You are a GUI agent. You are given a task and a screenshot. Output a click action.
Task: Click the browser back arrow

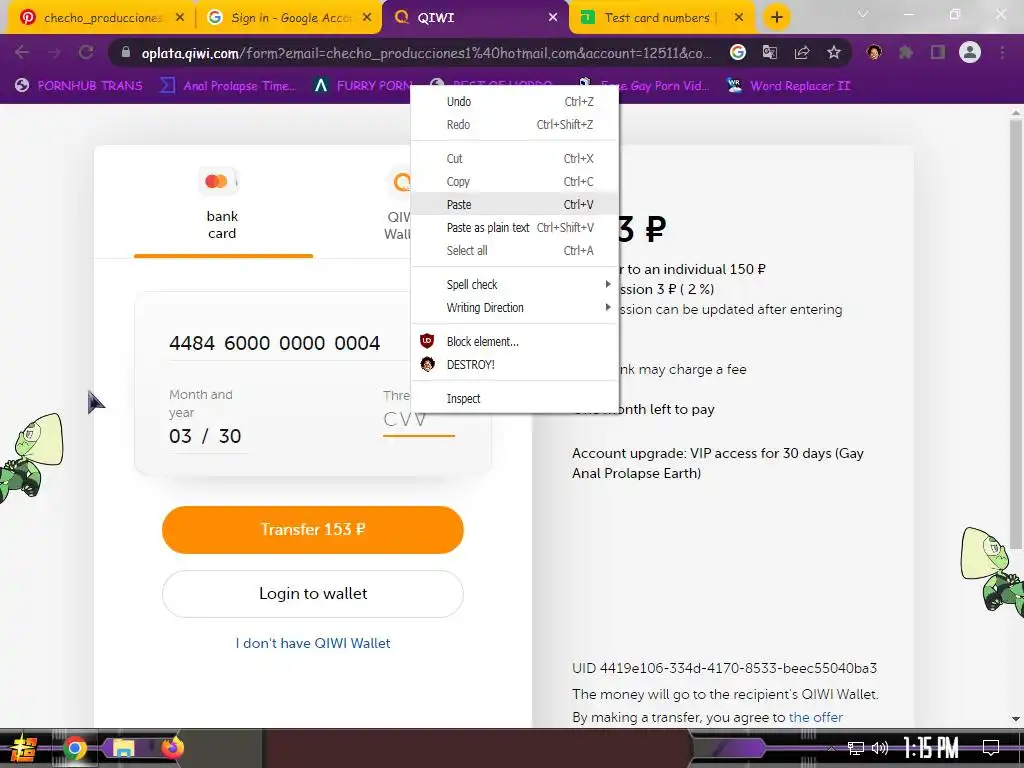22,52
